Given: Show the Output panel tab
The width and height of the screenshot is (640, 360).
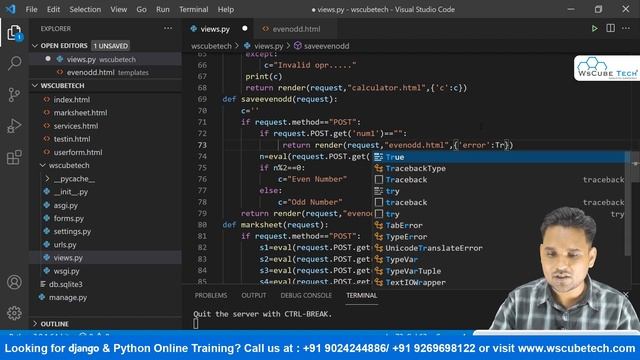Looking at the screenshot, I should tap(253, 295).
